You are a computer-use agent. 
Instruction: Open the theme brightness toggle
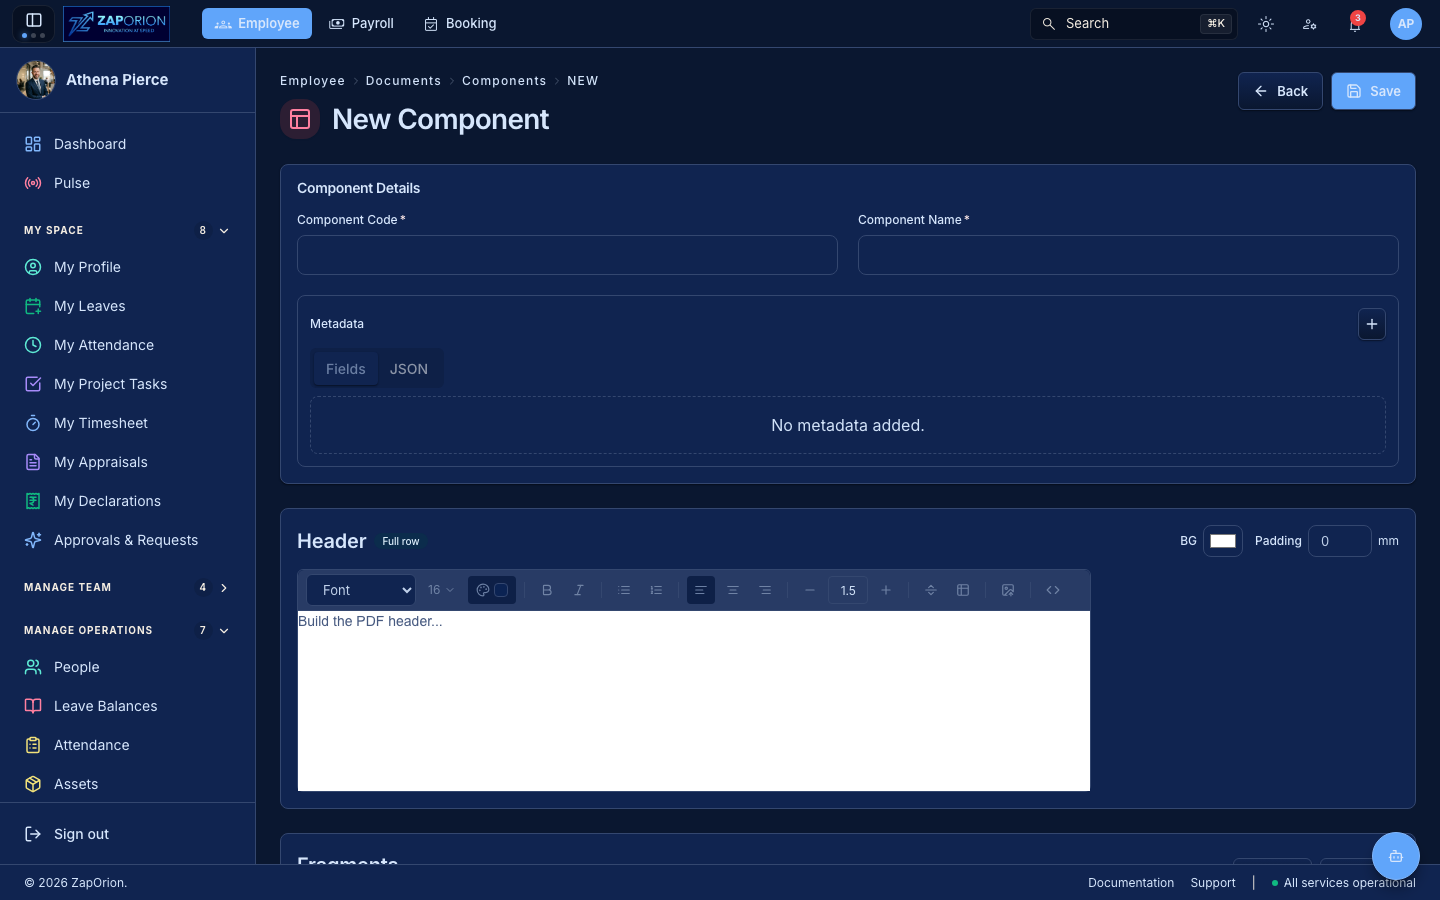1266,24
